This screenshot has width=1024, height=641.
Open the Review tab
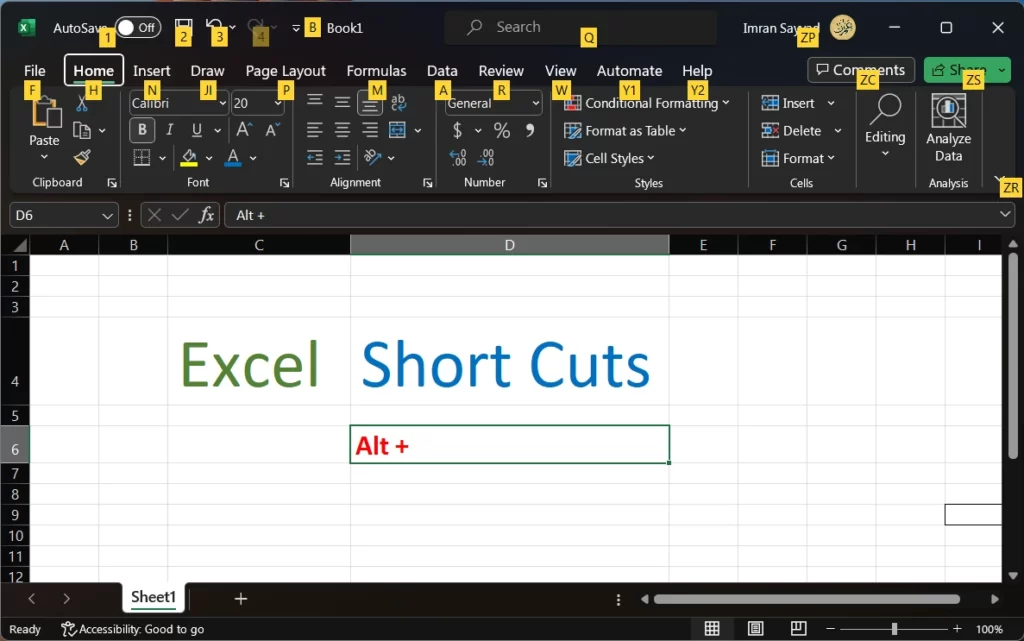coord(501,70)
